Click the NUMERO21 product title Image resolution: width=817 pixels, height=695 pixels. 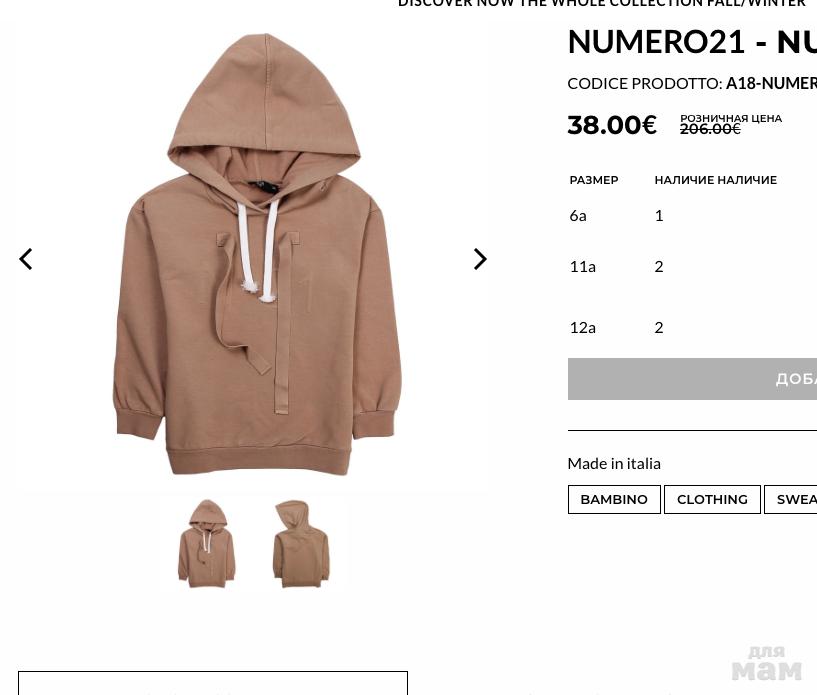(x=692, y=42)
